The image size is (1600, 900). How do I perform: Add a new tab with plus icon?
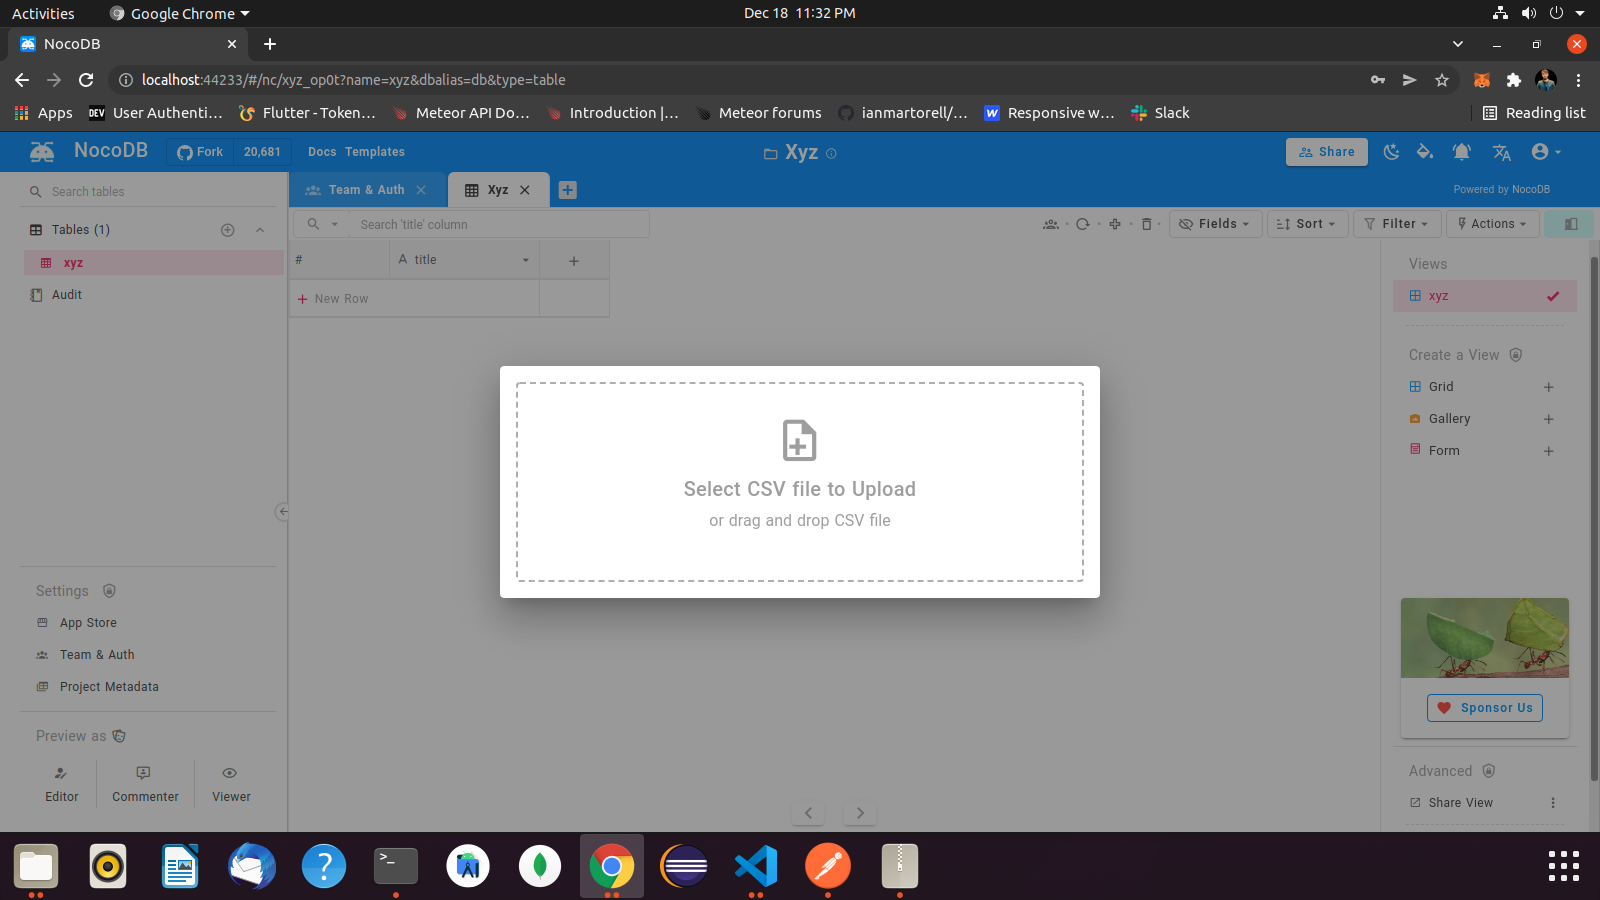(x=568, y=190)
